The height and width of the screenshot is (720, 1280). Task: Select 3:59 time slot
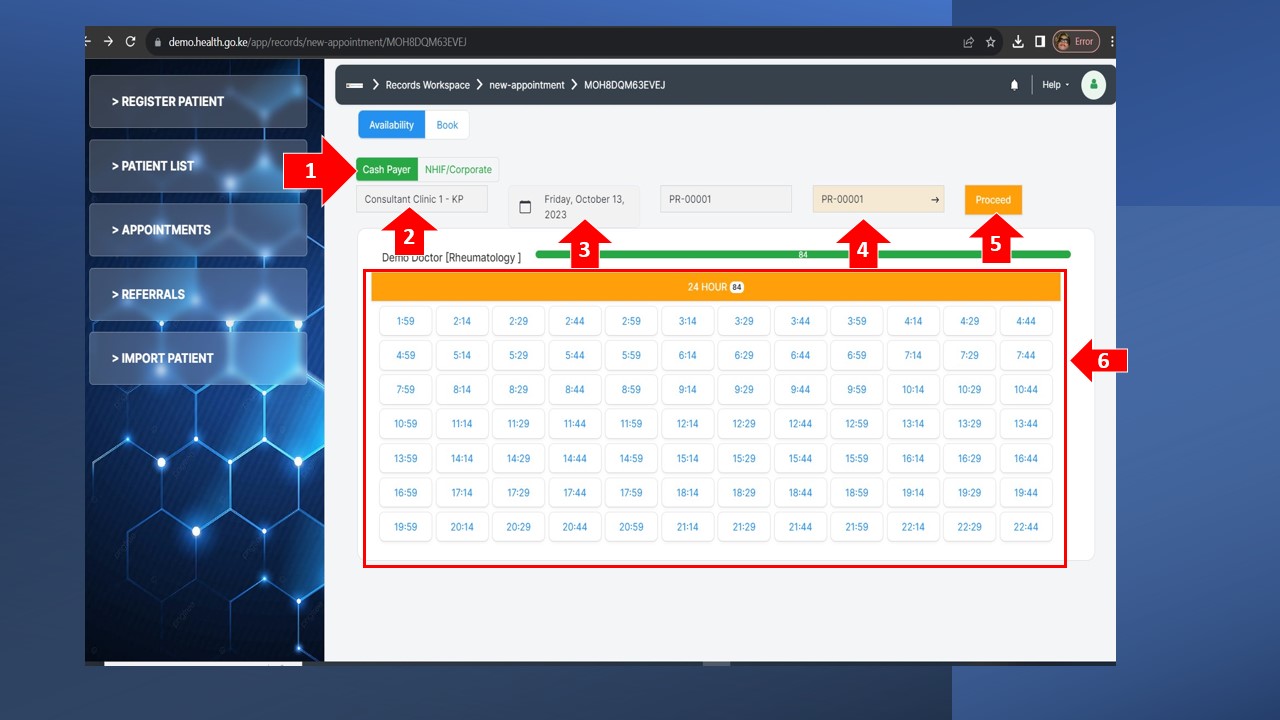857,321
